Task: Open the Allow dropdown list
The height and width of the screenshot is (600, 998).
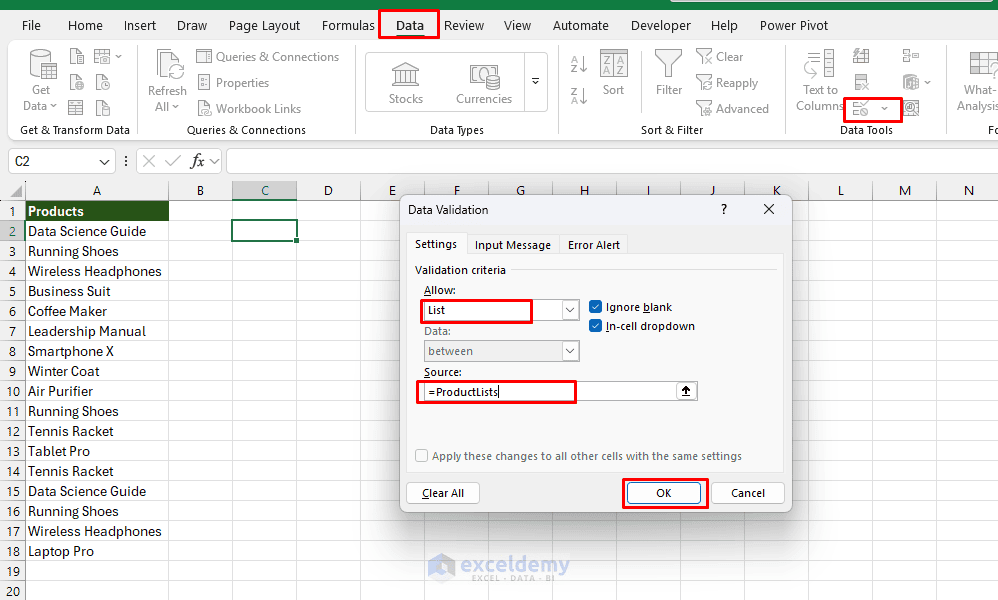Action: (x=570, y=310)
